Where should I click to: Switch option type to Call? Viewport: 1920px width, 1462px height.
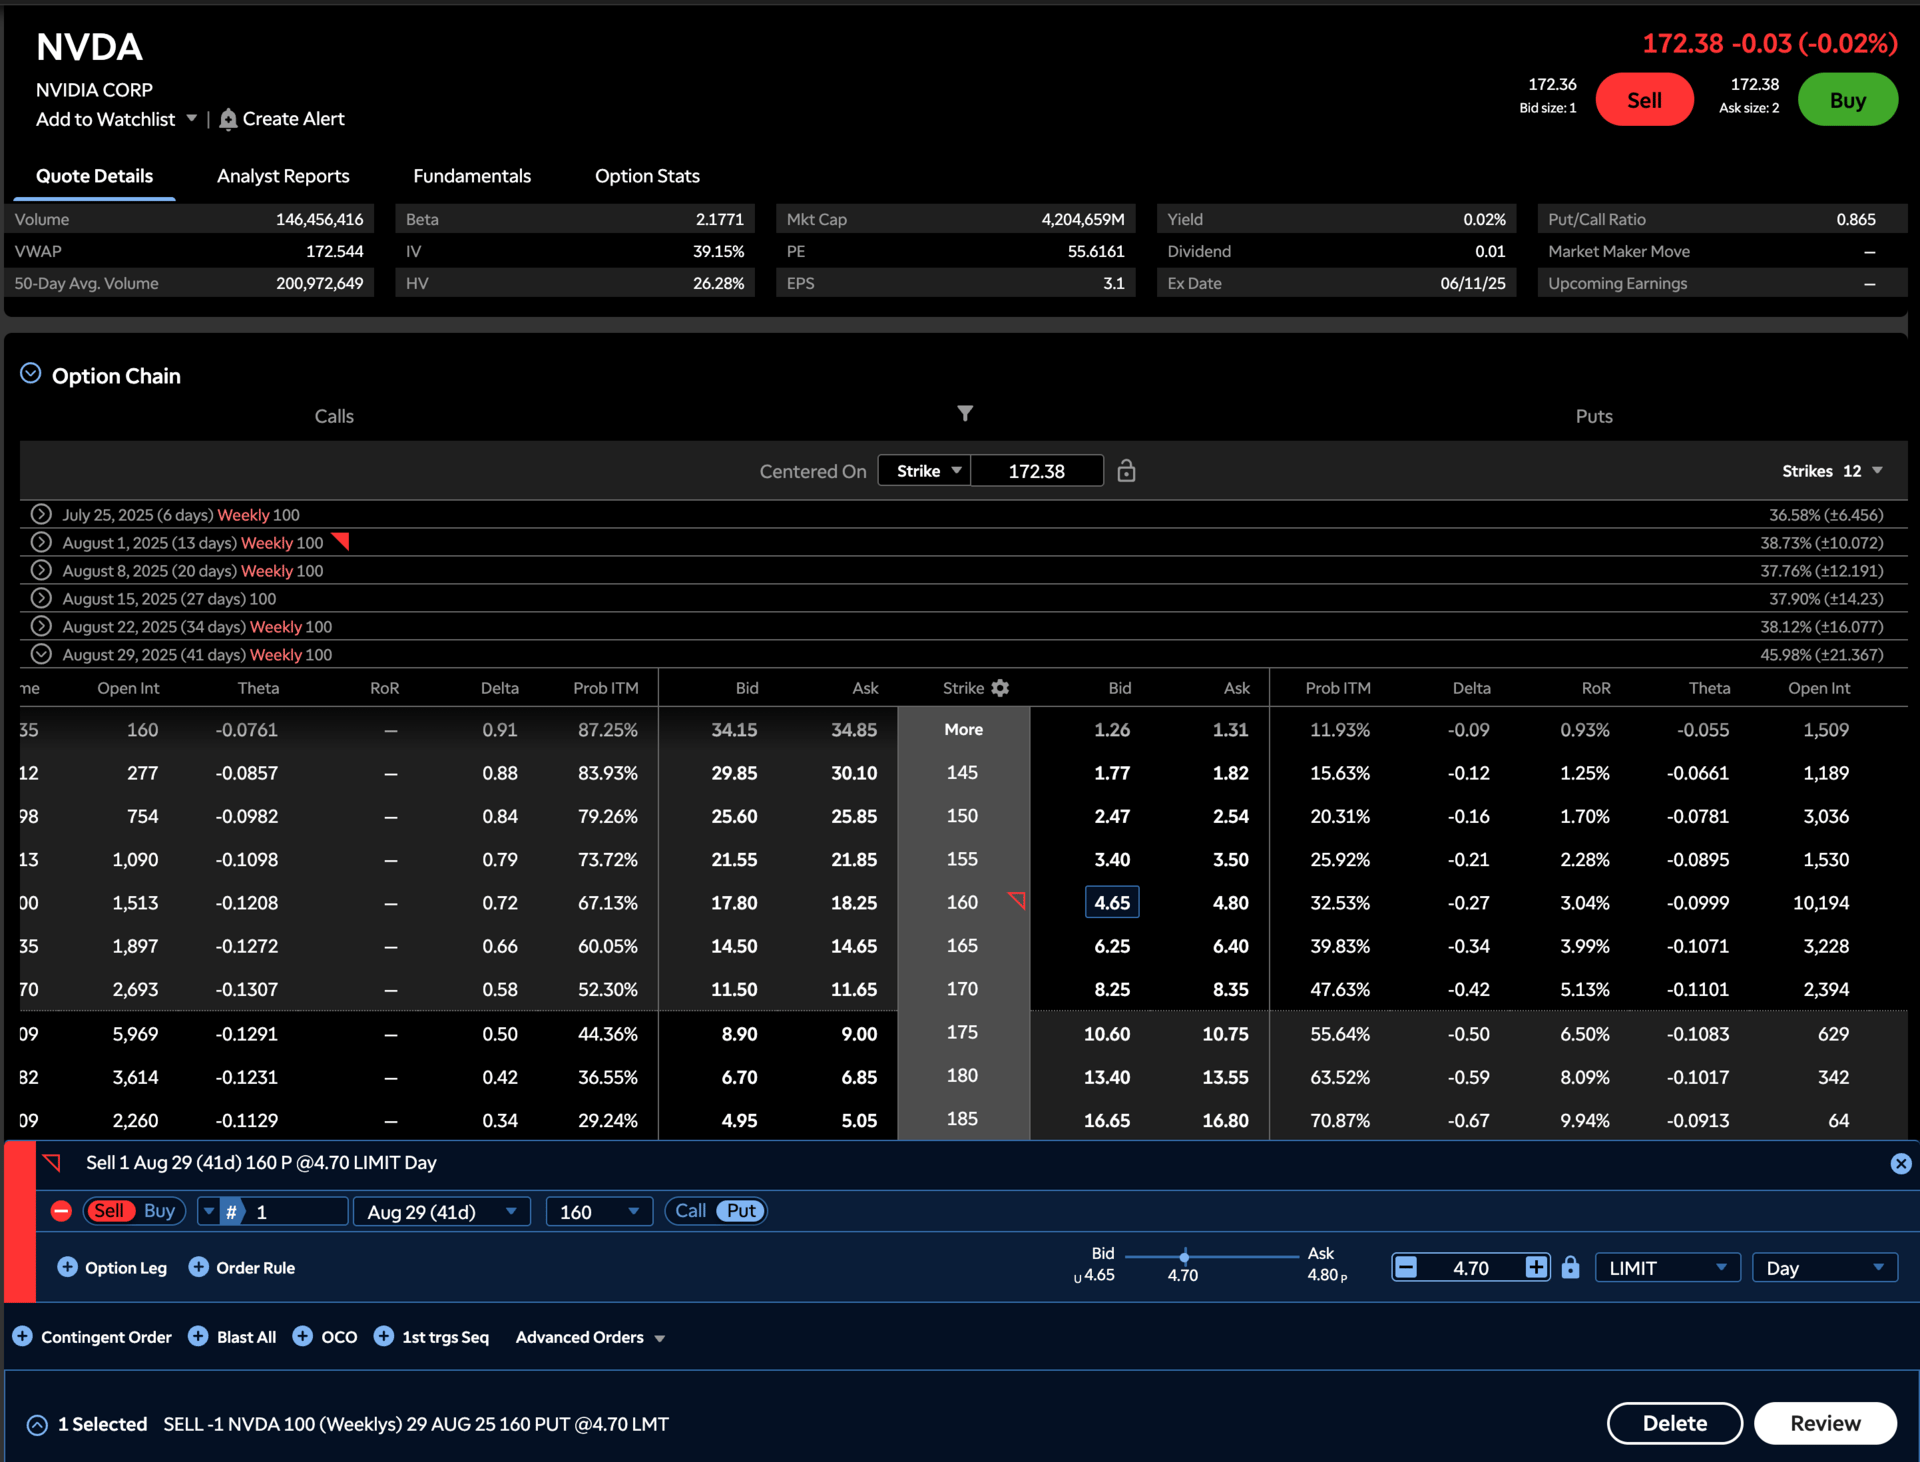(x=691, y=1211)
